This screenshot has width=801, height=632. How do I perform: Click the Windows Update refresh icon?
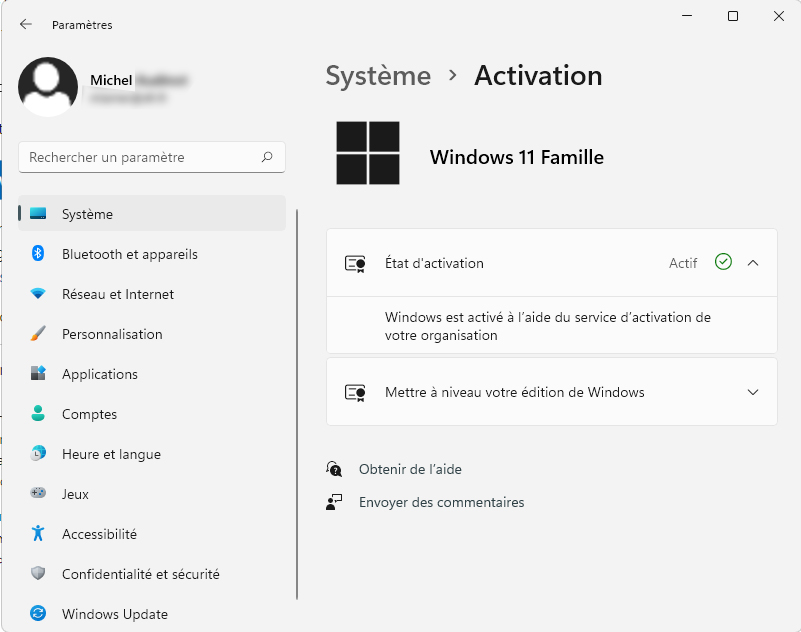coord(38,613)
